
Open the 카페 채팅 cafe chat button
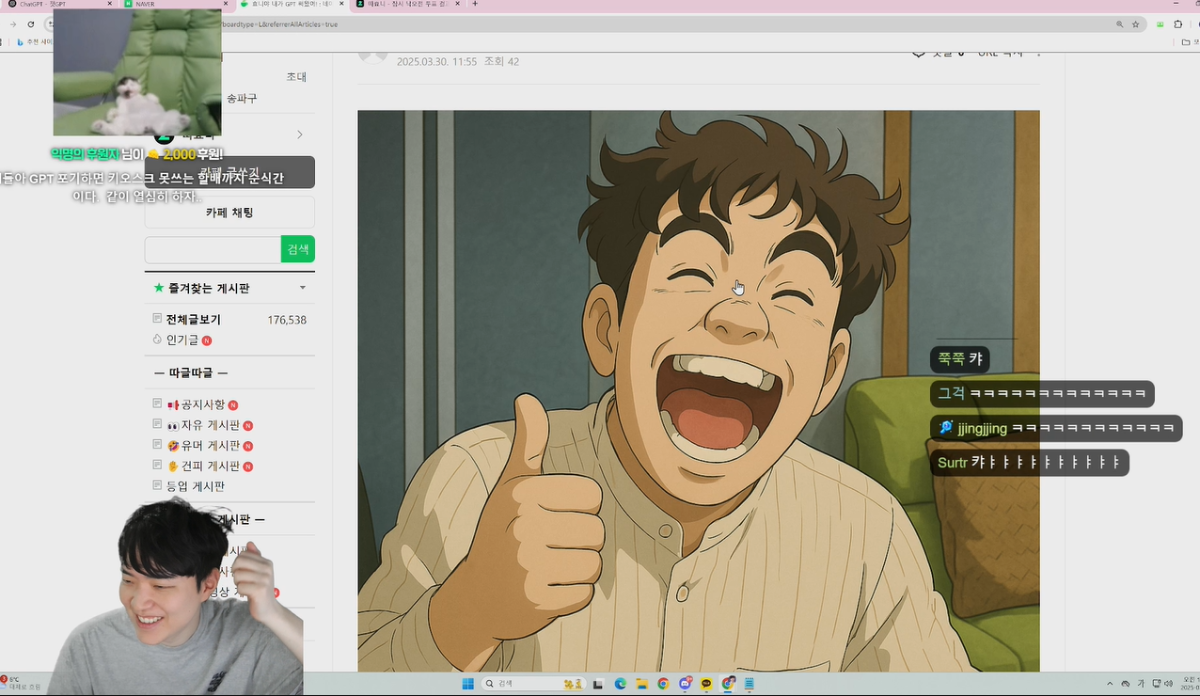click(229, 212)
